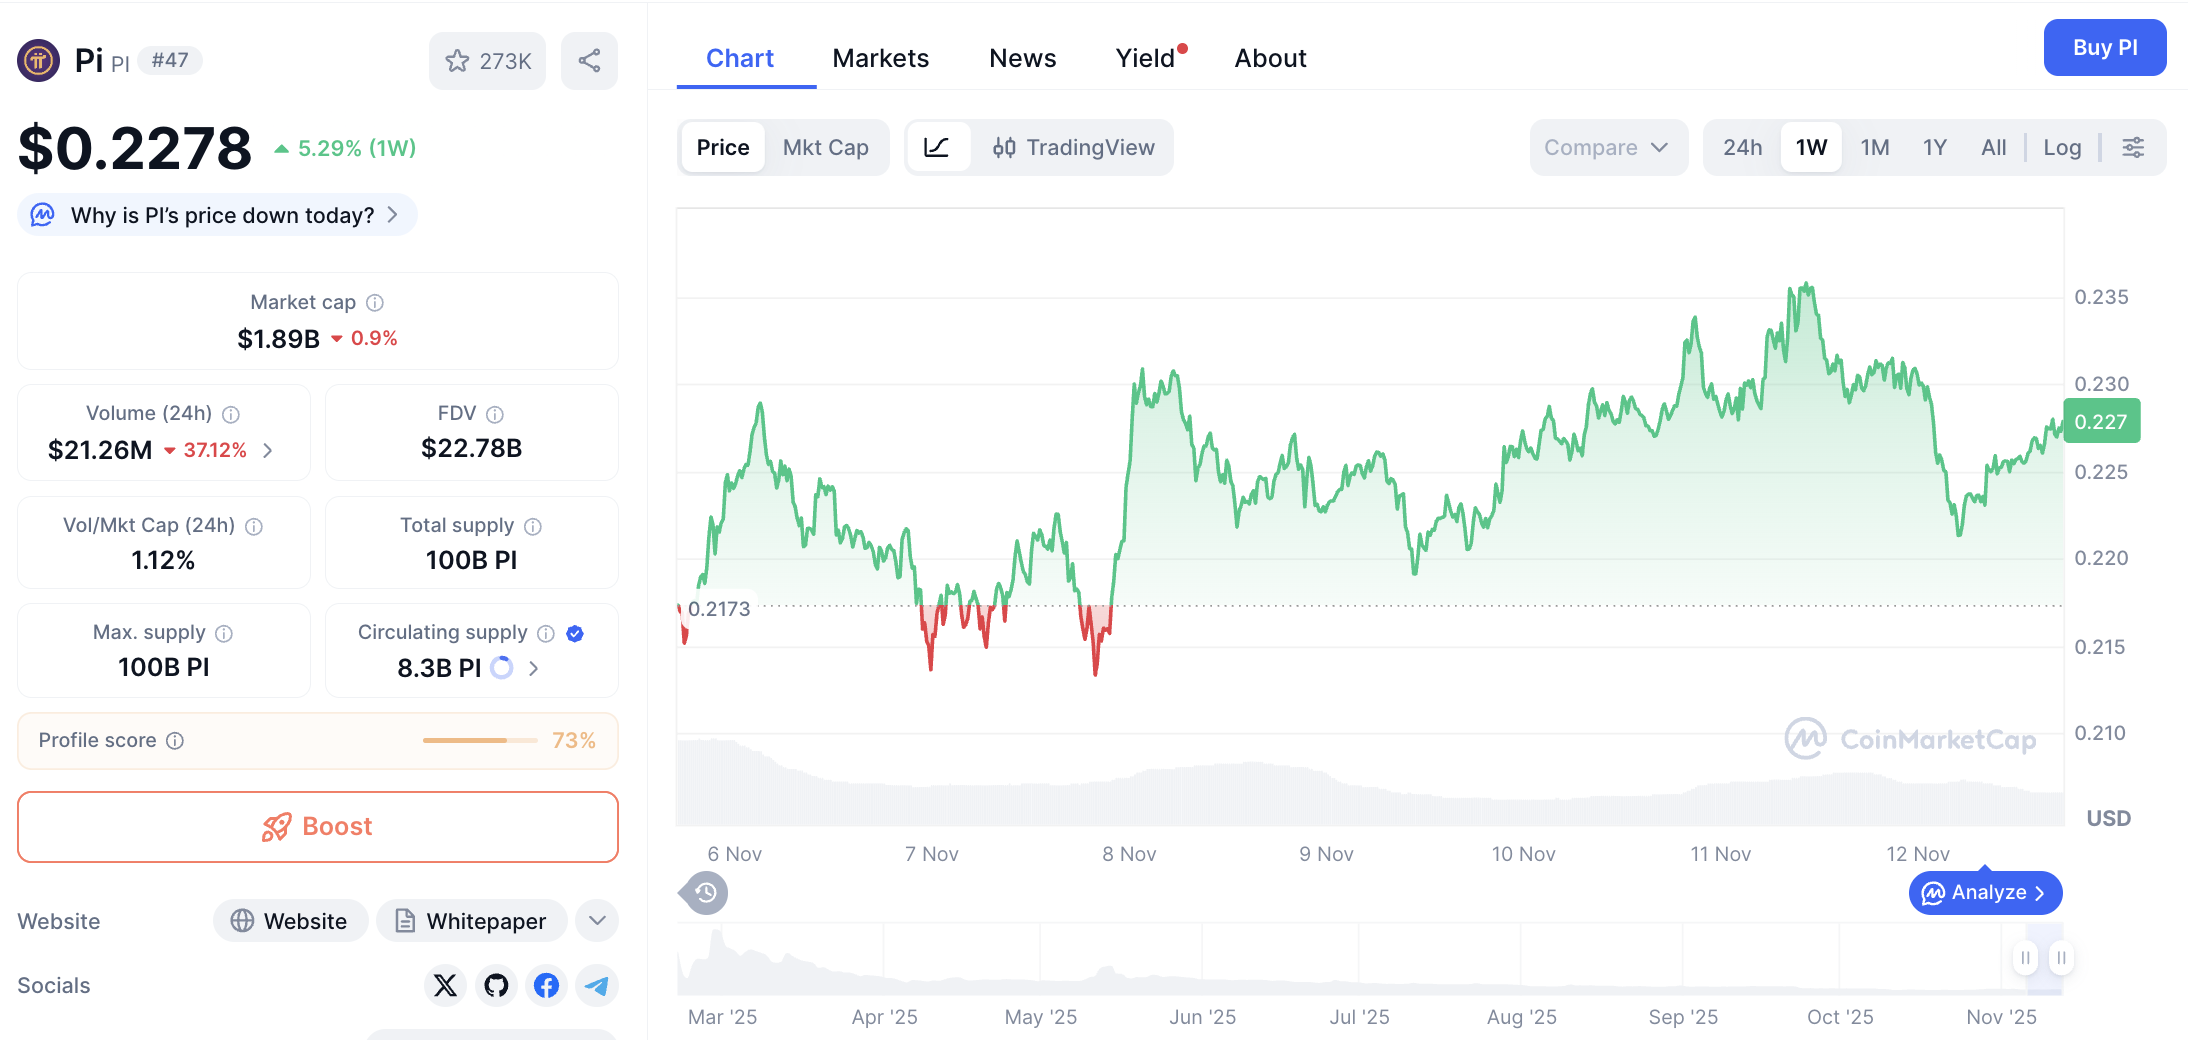Open the share icon next to watchlist
The image size is (2188, 1040).
pyautogui.click(x=589, y=60)
